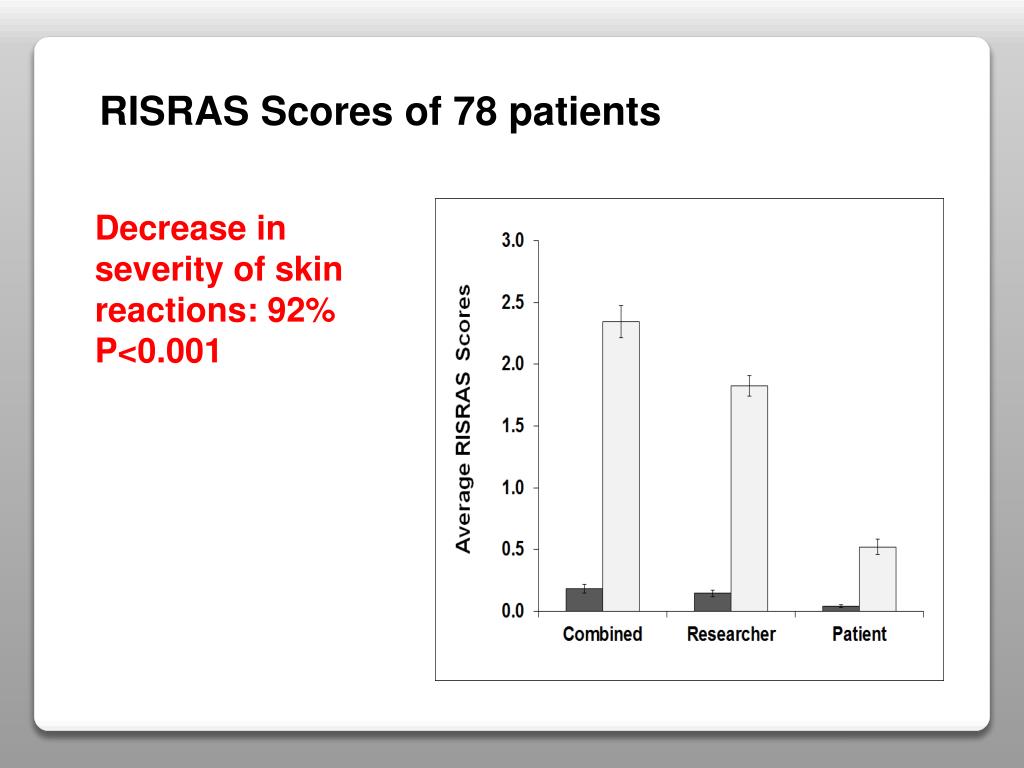Select the light bar for Patient

tap(878, 579)
